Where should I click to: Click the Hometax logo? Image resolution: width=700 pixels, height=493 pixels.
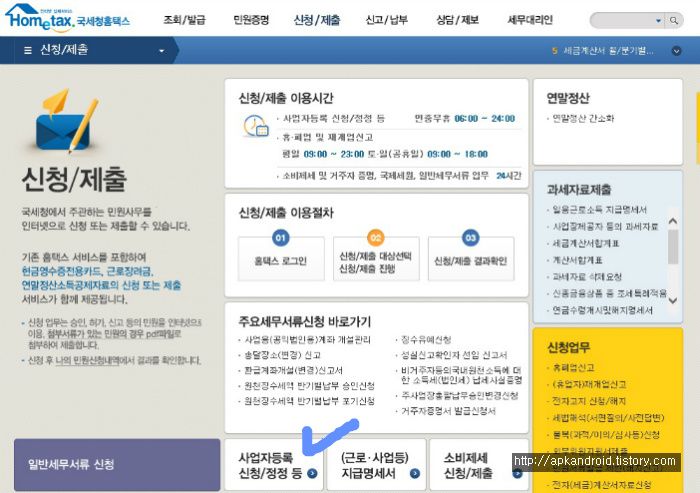(68, 18)
